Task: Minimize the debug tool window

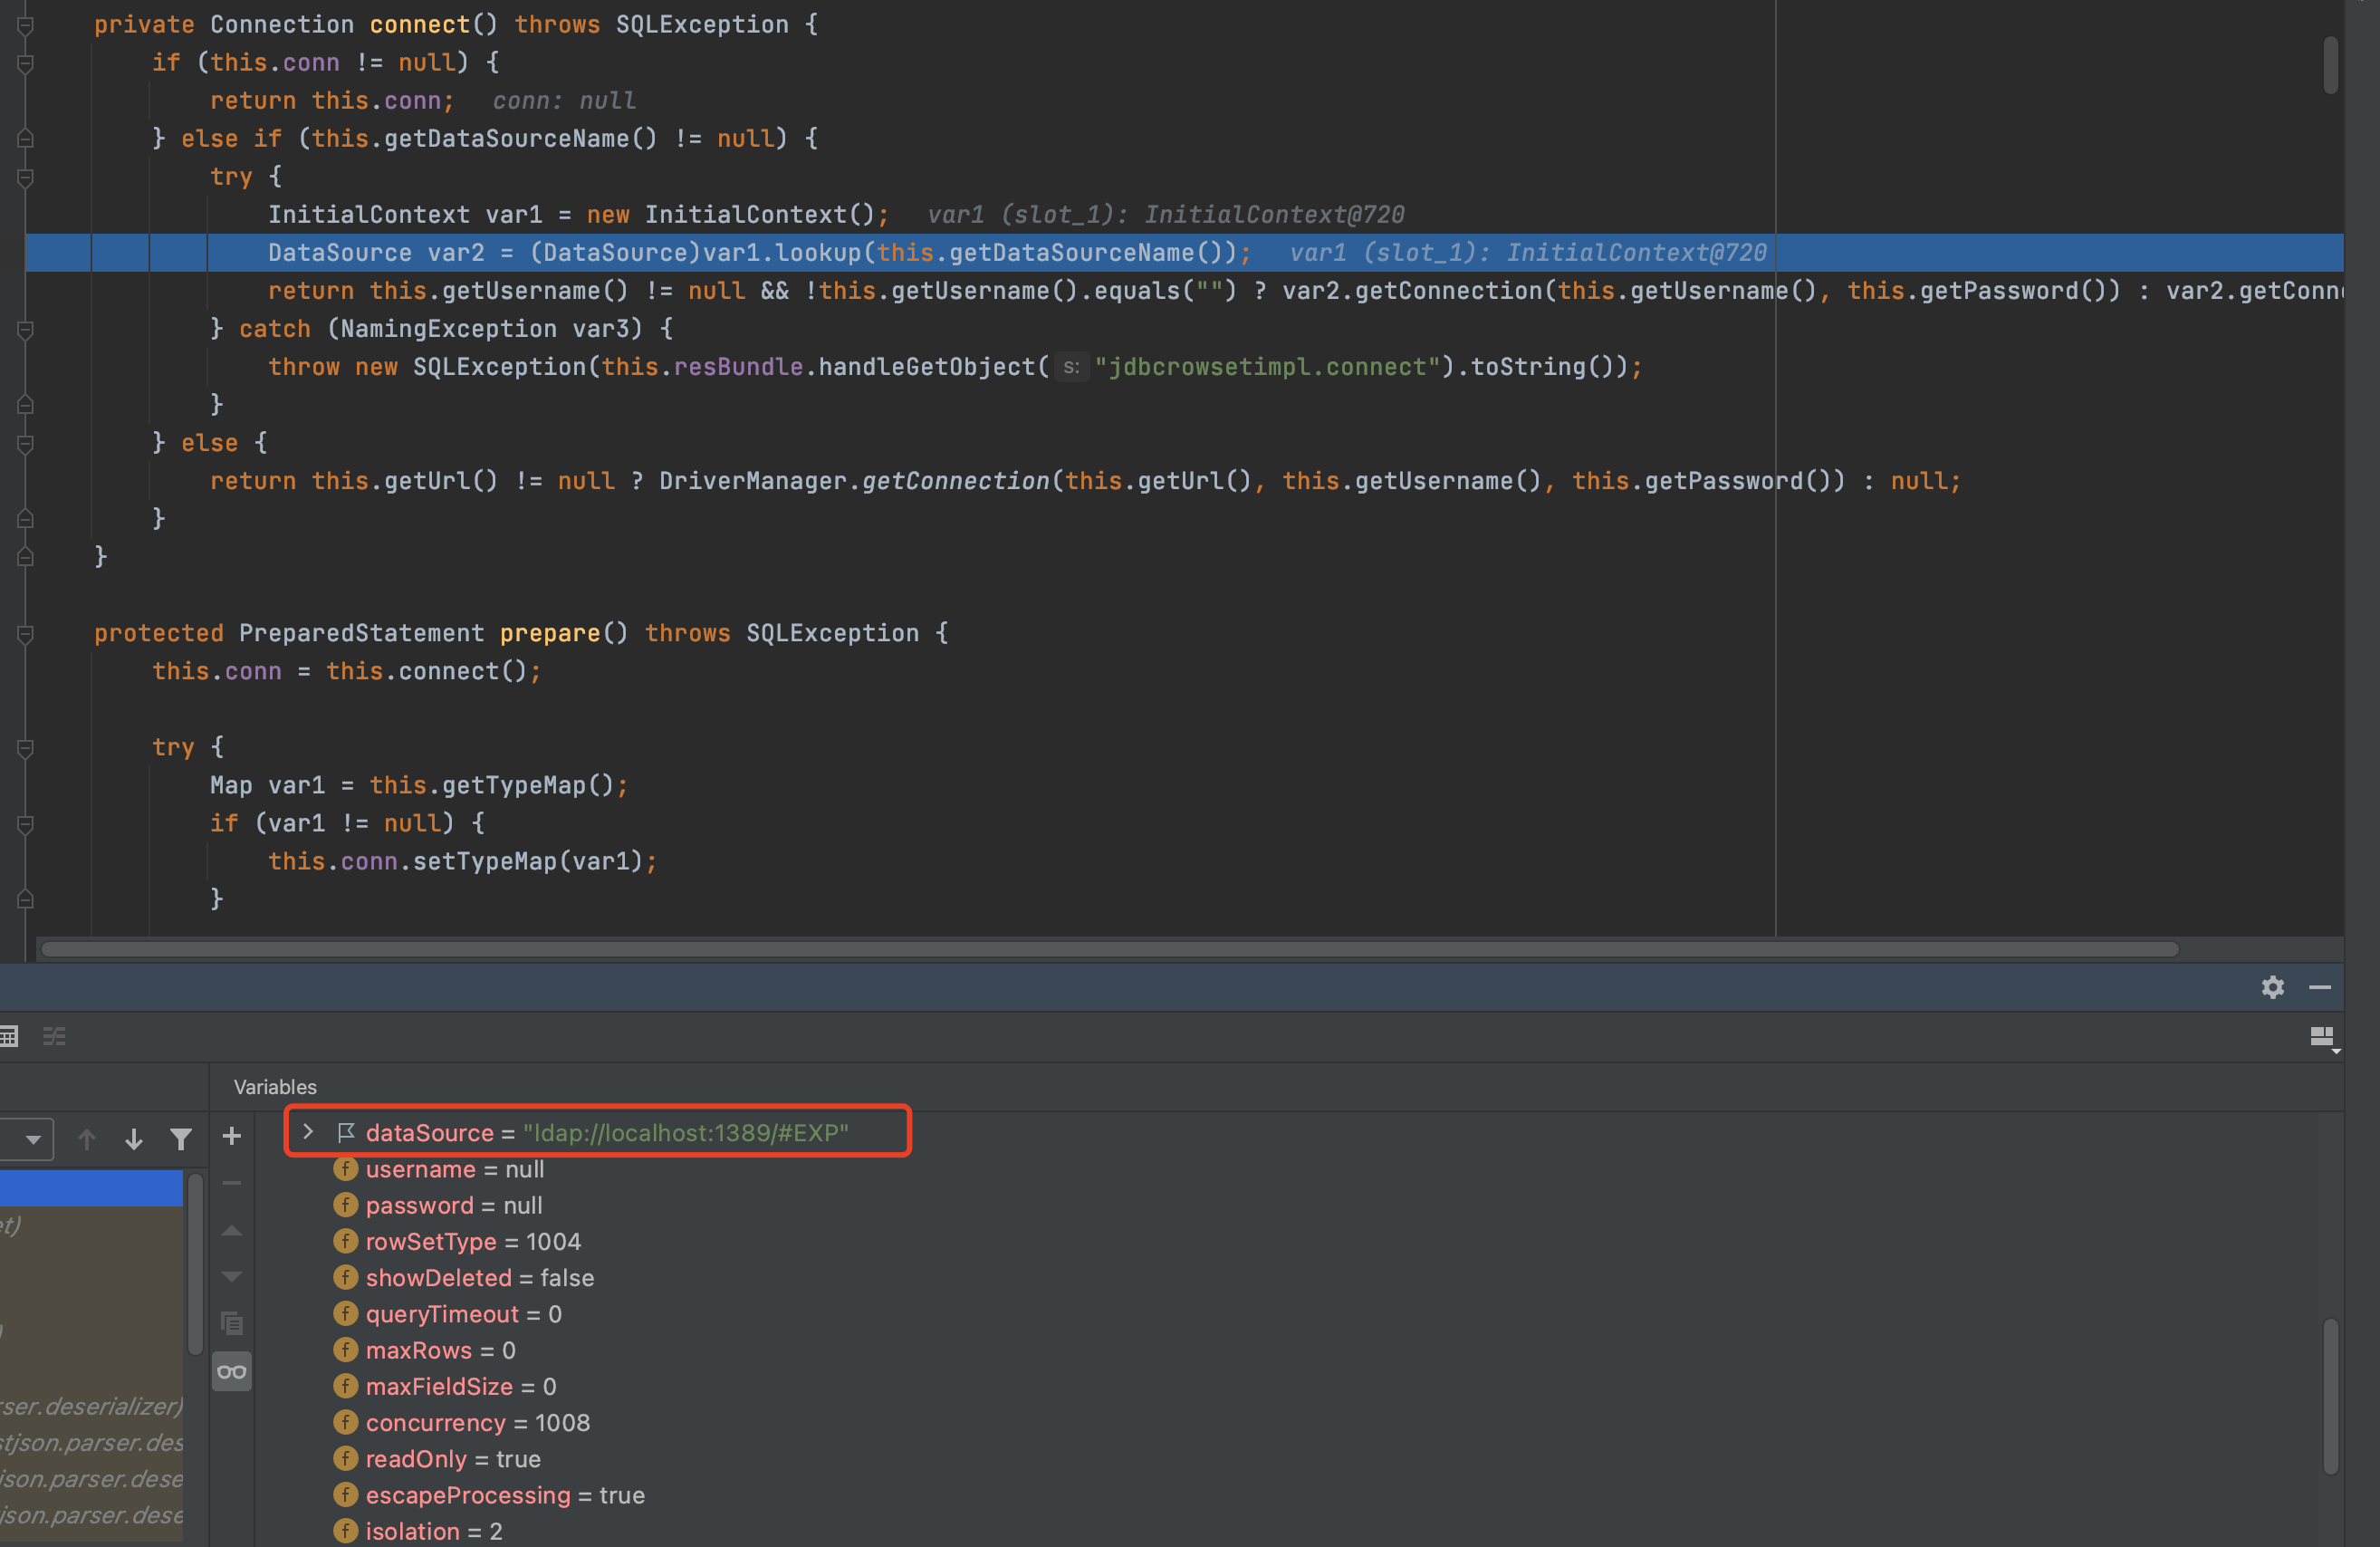Action: click(x=2320, y=987)
